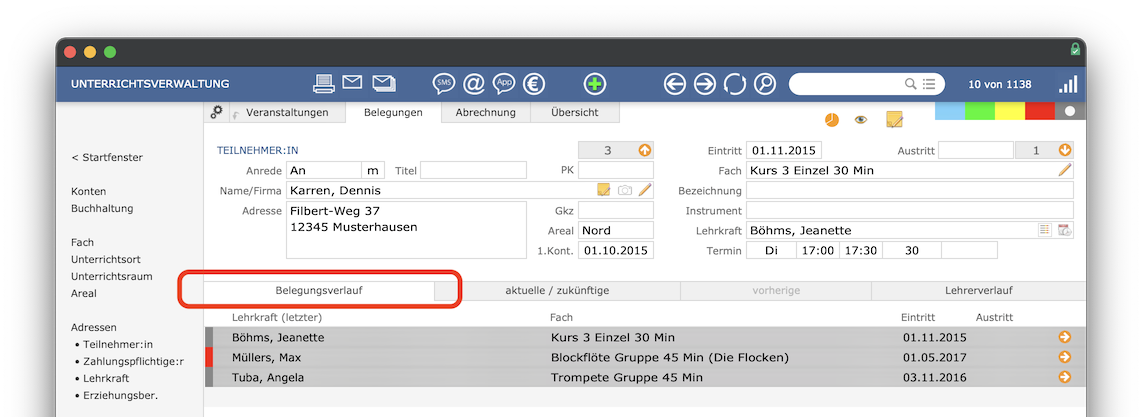Open the yellow note with pencil icon
This screenshot has width=1142, height=417.
coord(894,119)
